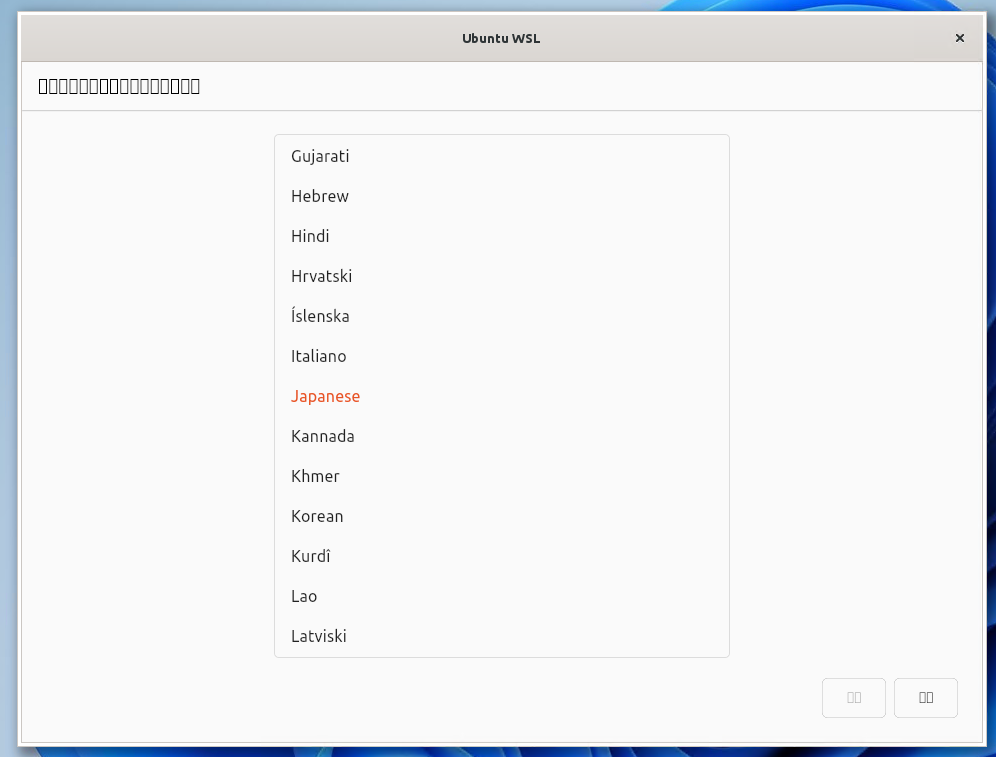996x757 pixels.
Task: Click the Back button on the bottom left
Action: coord(854,697)
